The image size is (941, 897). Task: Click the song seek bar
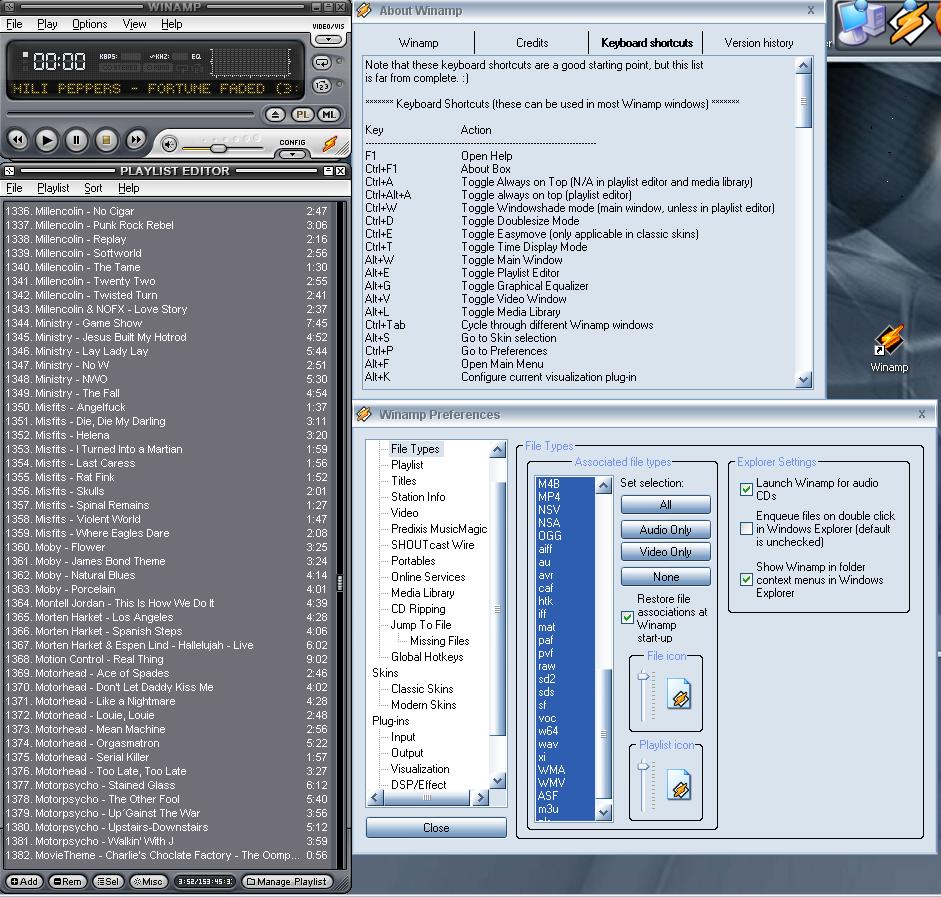pyautogui.click(x=131, y=113)
